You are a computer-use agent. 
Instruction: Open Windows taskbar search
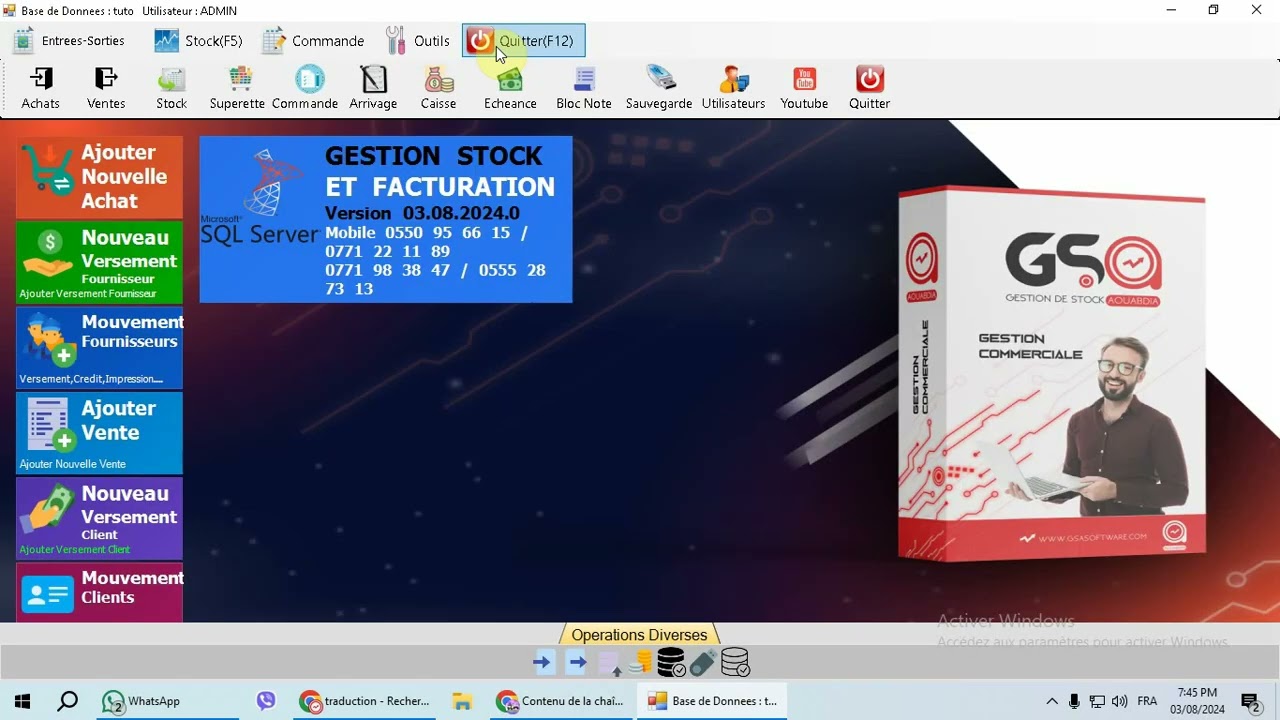(x=67, y=701)
